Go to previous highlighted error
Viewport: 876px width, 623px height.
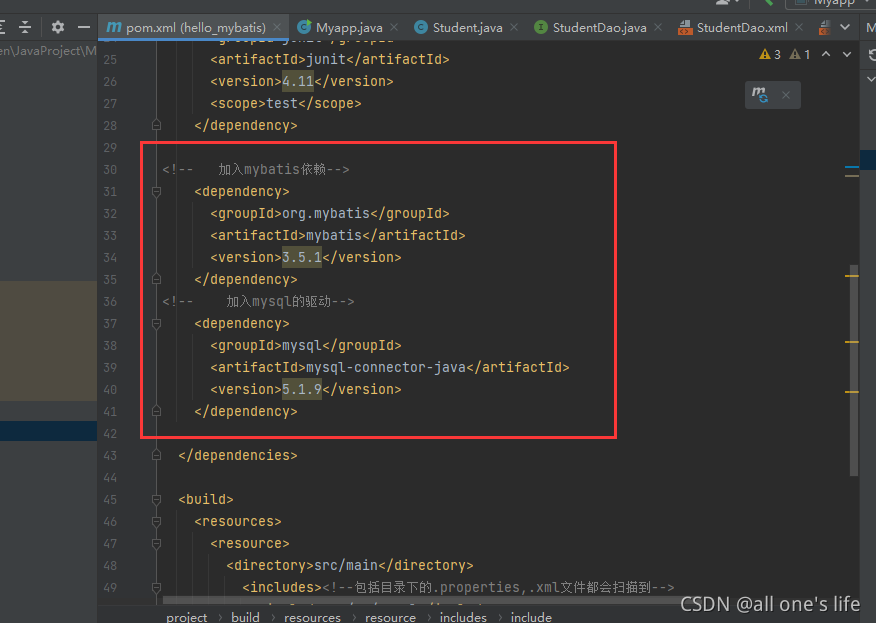click(x=826, y=54)
